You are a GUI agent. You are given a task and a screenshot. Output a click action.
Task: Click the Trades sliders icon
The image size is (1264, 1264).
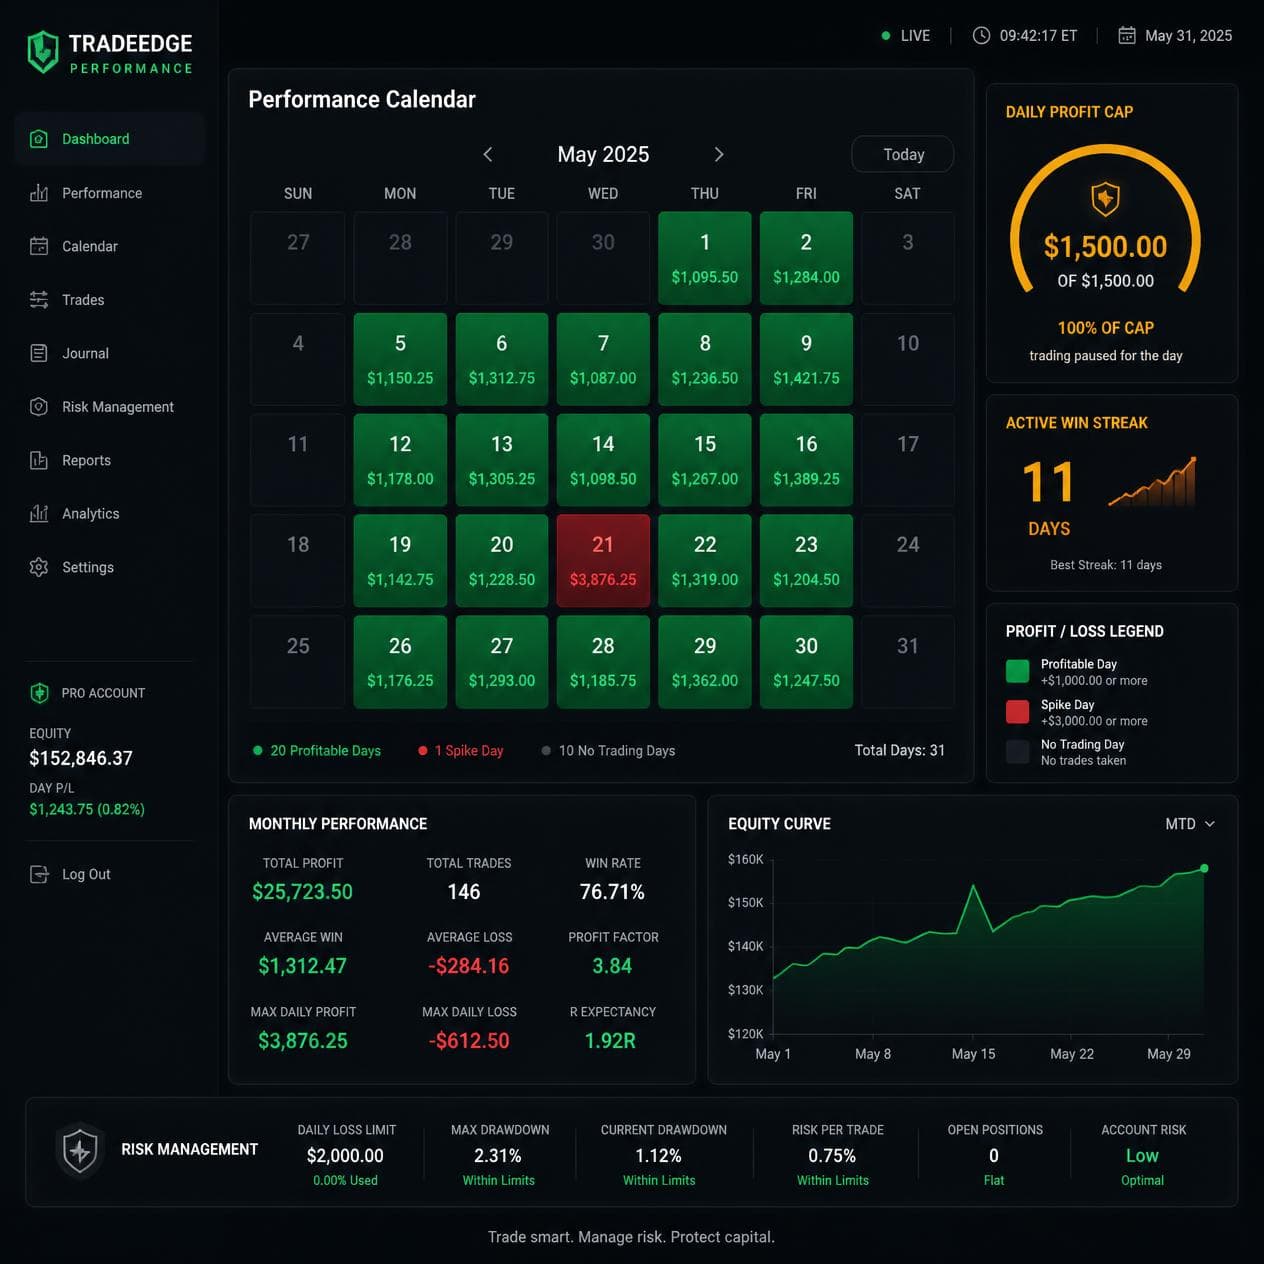click(x=39, y=300)
